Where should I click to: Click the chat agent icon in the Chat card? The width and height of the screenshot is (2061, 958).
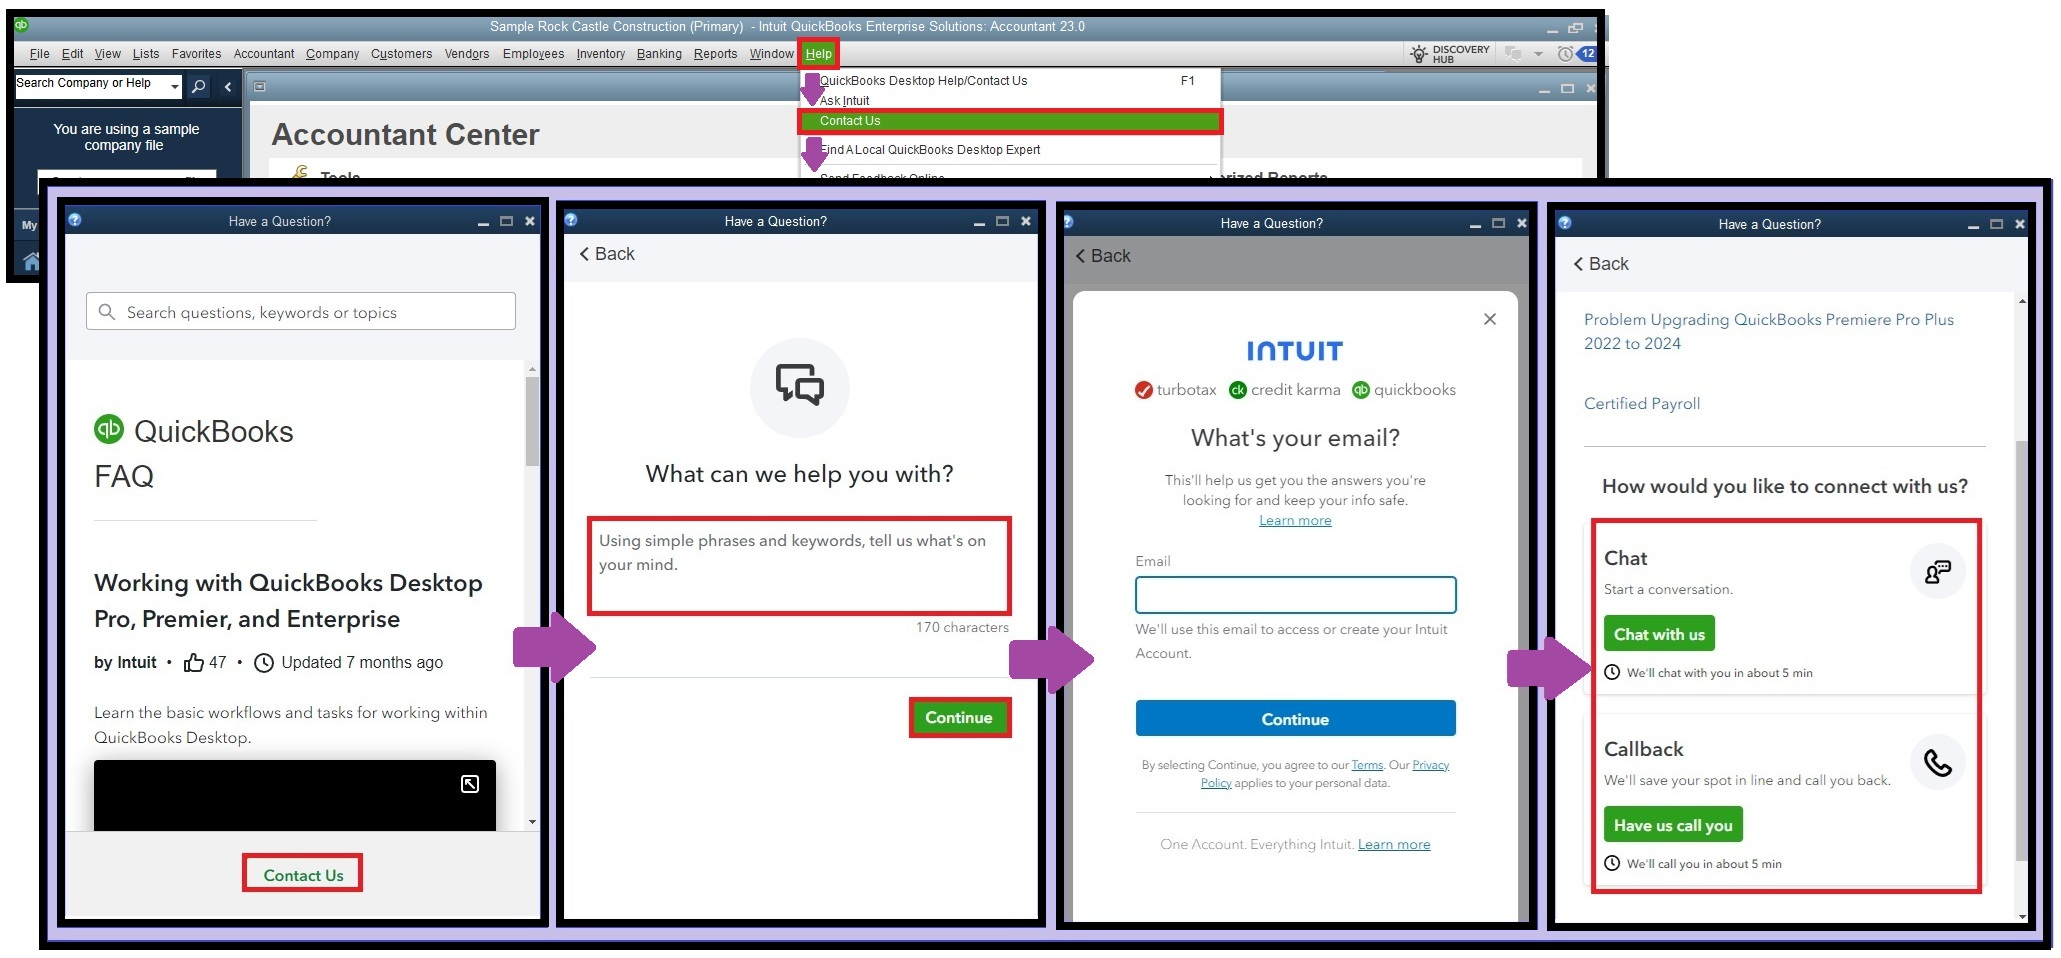point(1938,572)
